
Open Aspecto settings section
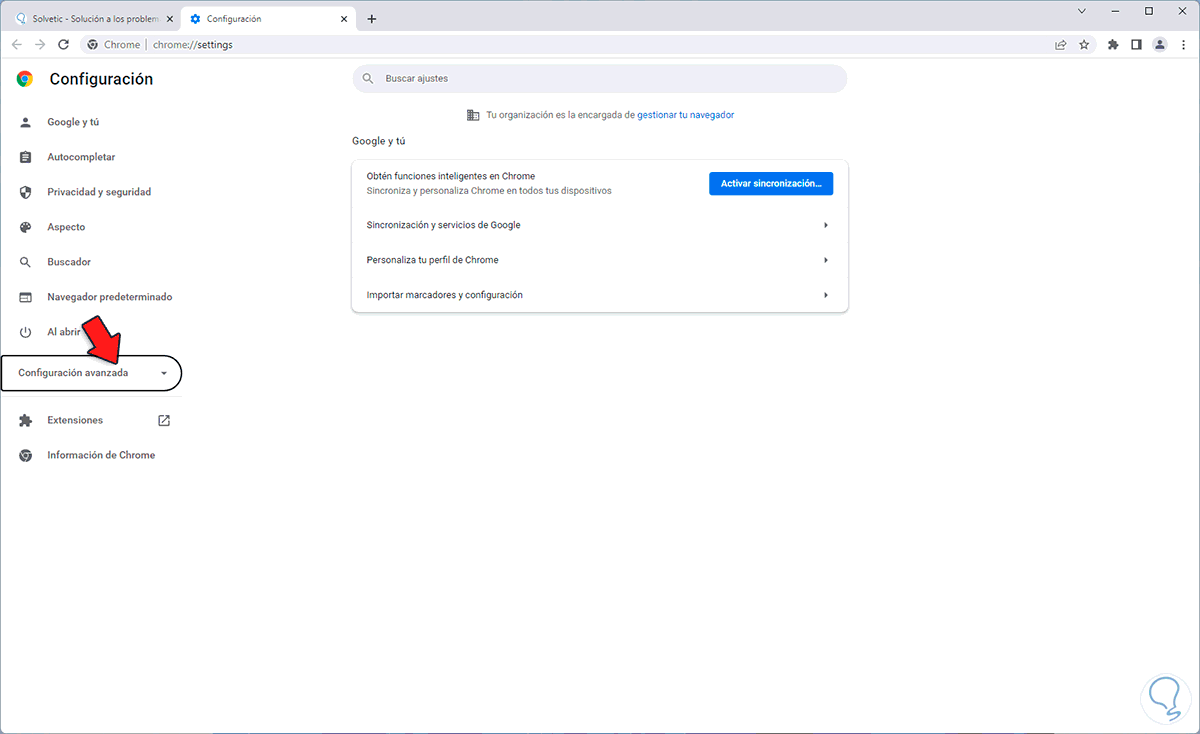[x=66, y=227]
